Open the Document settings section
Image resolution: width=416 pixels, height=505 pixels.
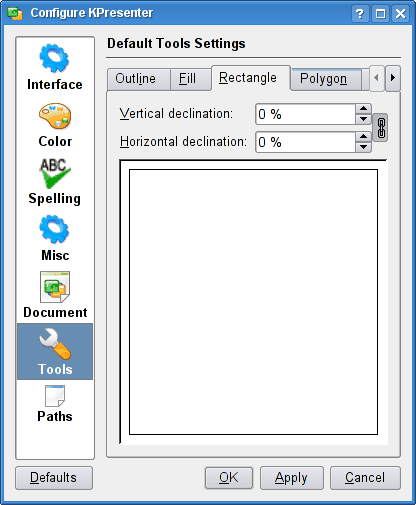coord(55,295)
